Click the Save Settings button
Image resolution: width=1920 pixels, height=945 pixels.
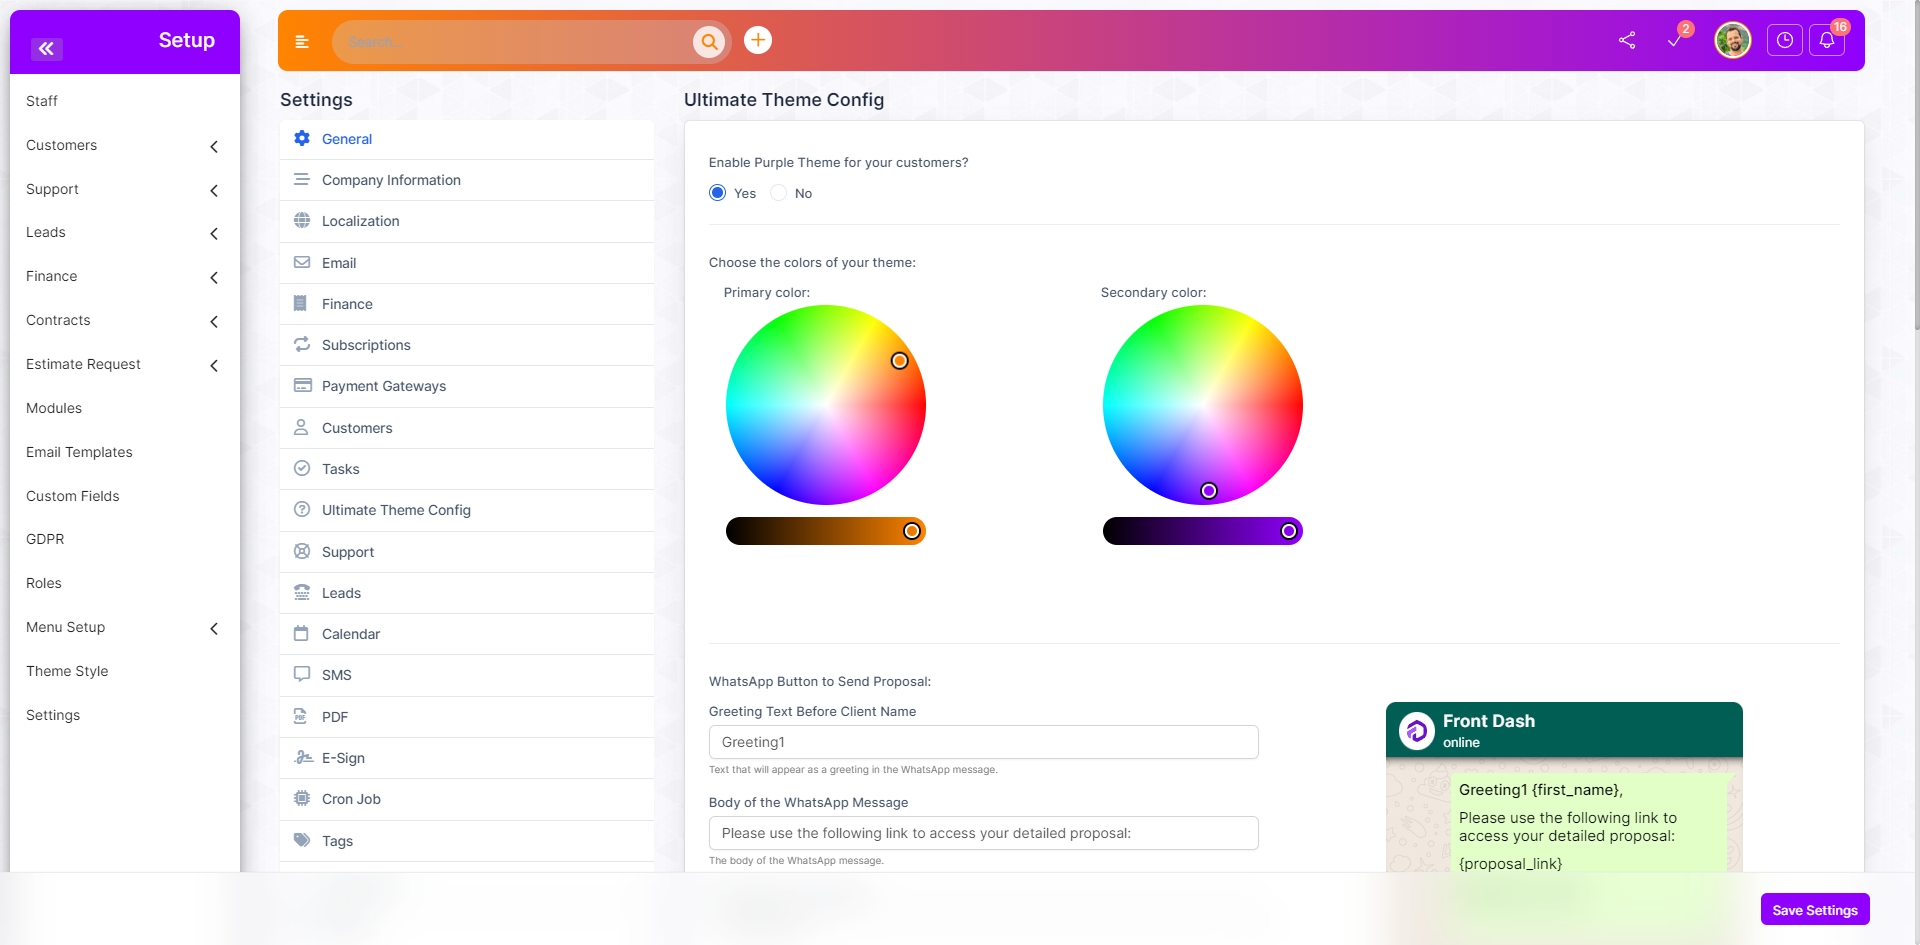(1814, 909)
